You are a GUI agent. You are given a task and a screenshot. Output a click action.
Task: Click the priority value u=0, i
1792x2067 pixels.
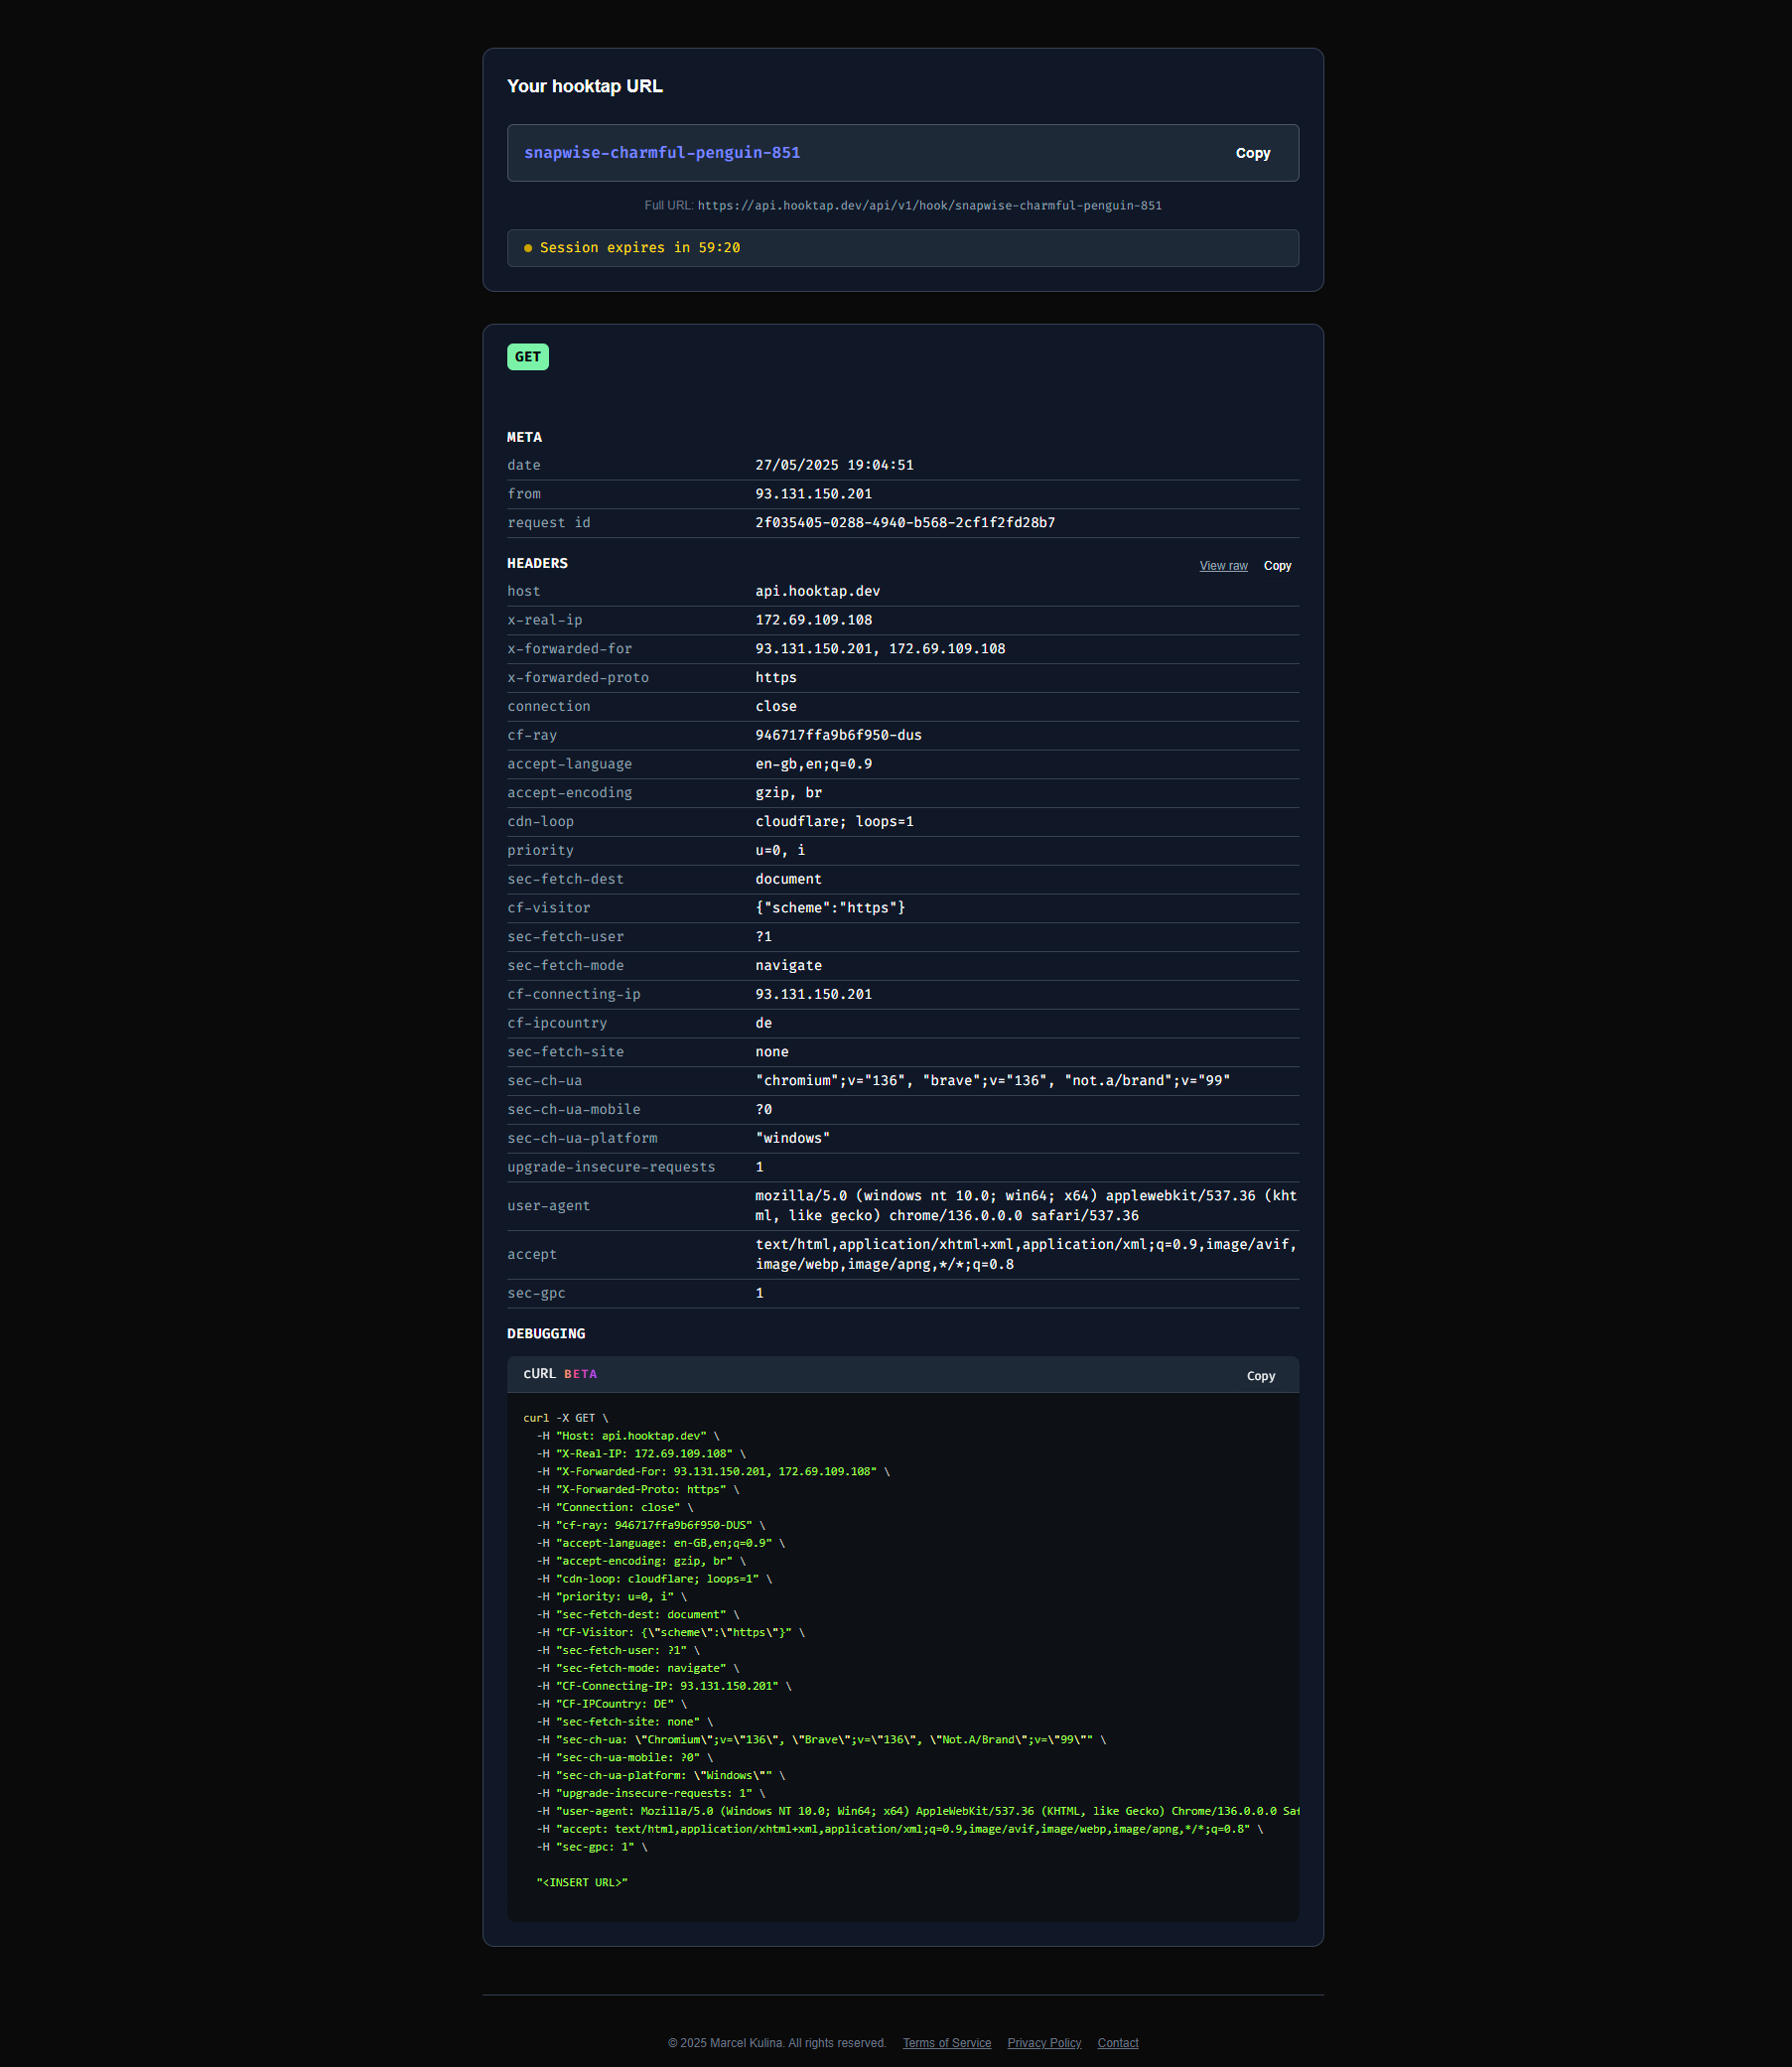tap(780, 851)
